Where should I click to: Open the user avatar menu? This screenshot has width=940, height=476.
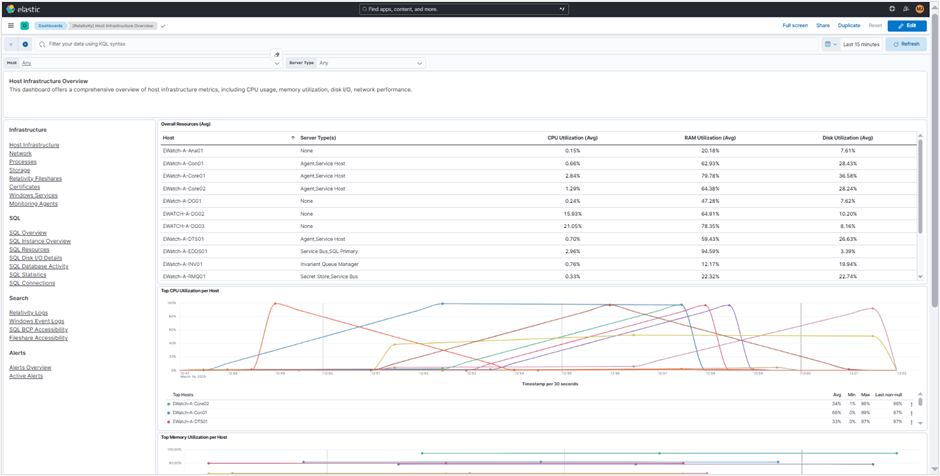(919, 9)
